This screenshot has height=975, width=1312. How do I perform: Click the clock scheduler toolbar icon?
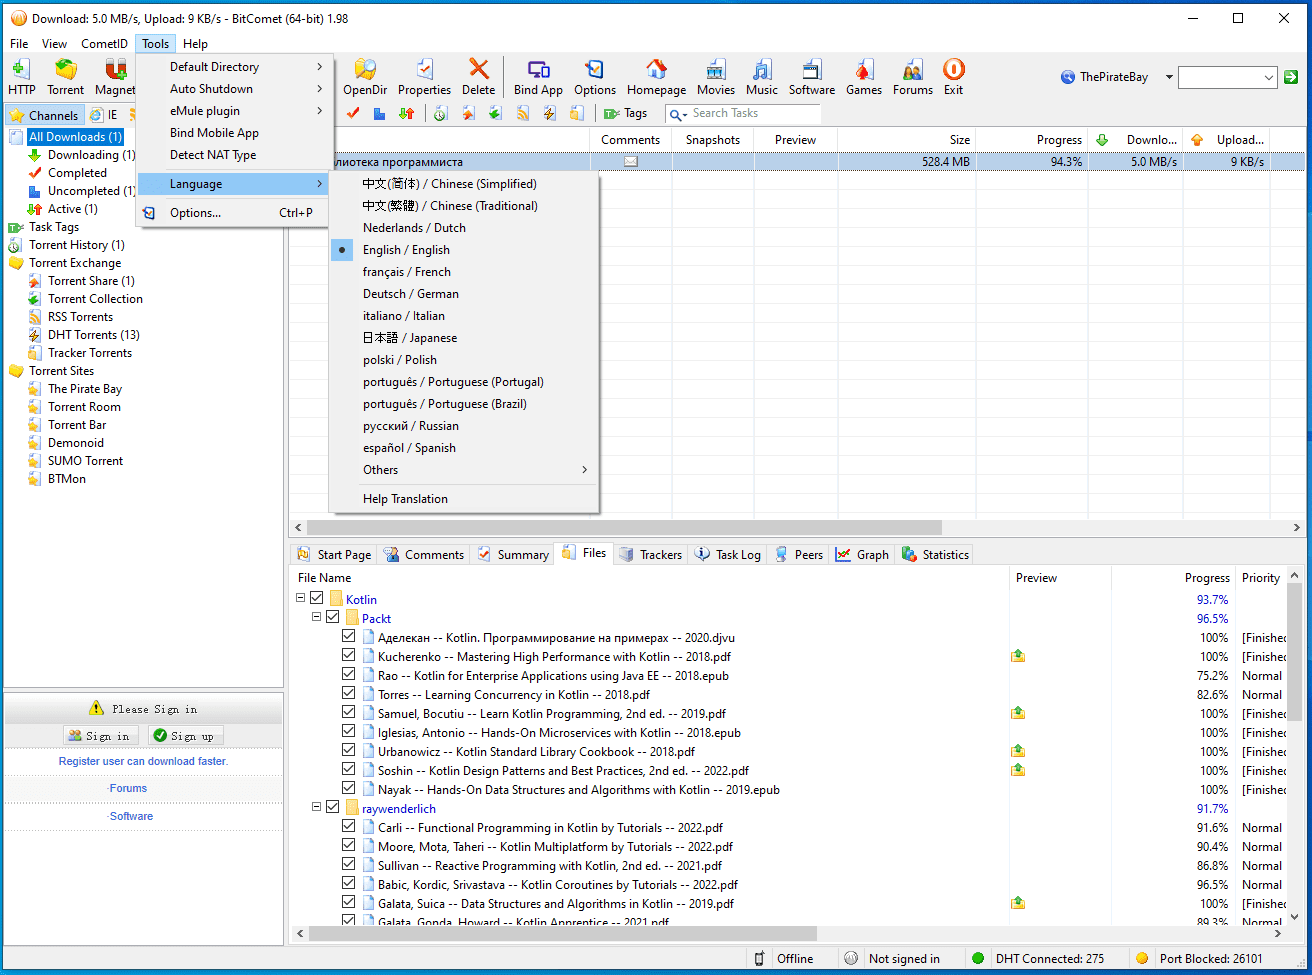441,113
